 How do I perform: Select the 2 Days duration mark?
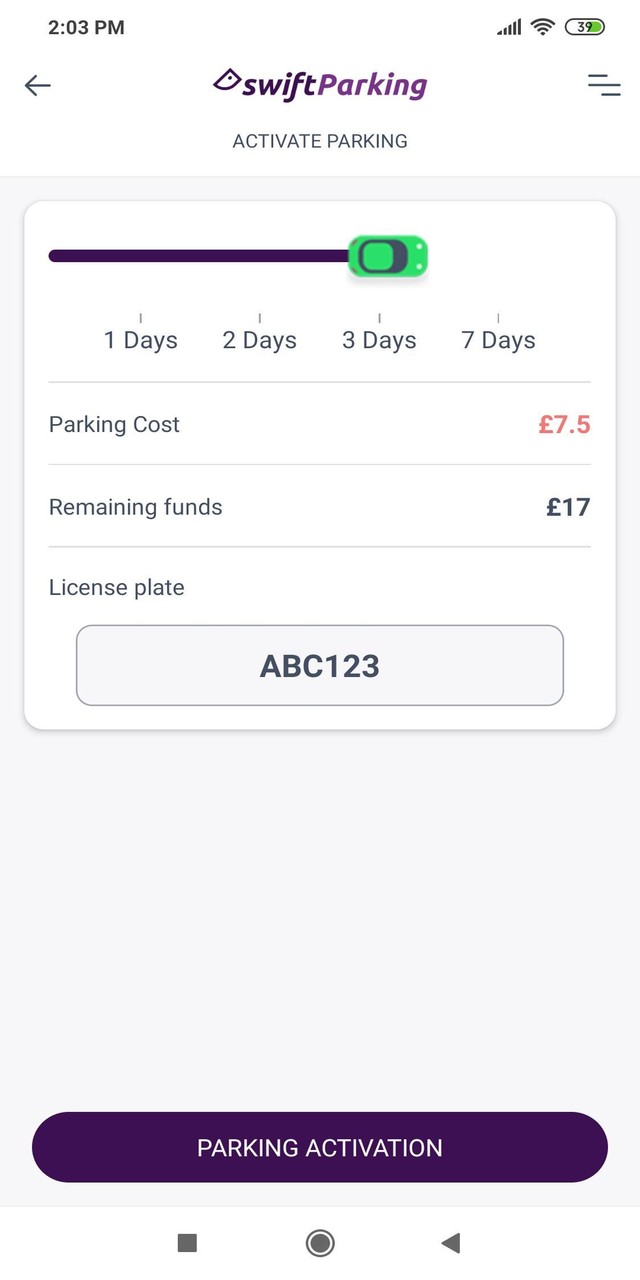259,339
